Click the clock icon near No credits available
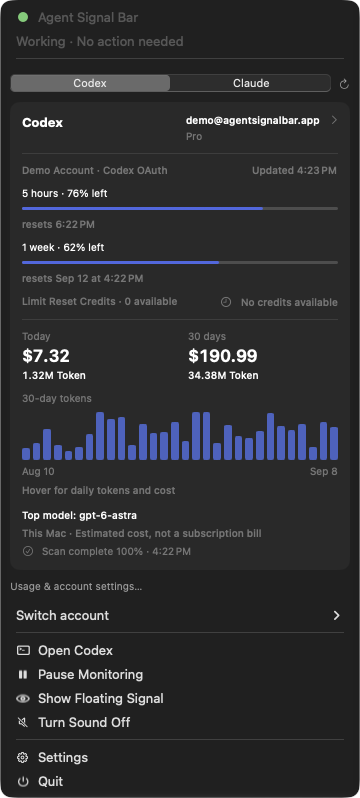The width and height of the screenshot is (360, 798). pos(226,302)
